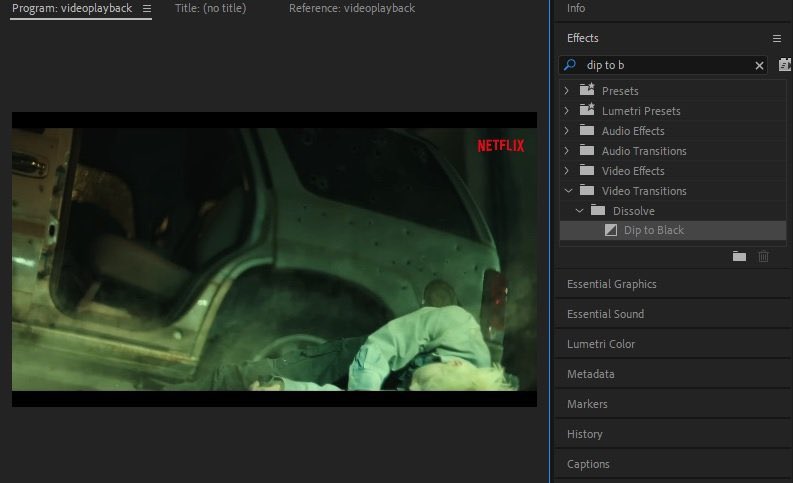Image resolution: width=793 pixels, height=483 pixels.
Task: Click the Dissolve folder icon
Action: point(598,210)
